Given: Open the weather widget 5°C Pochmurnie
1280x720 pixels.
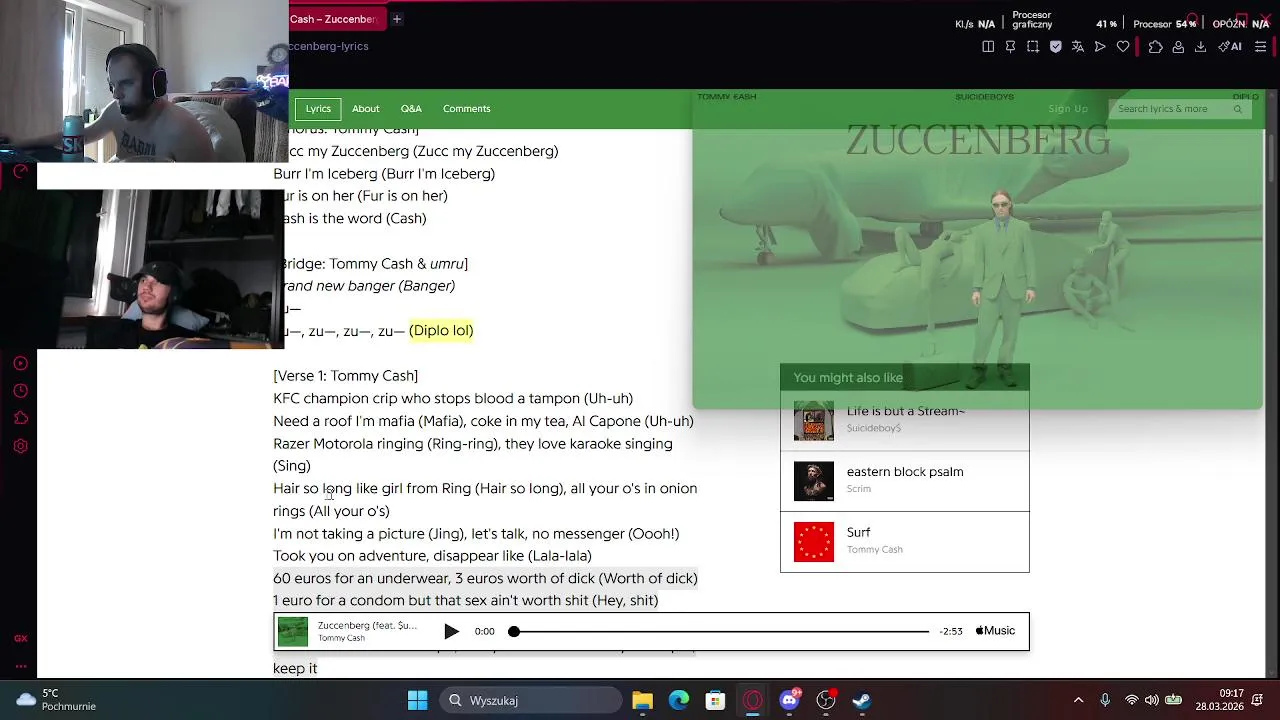Looking at the screenshot, I should pos(55,700).
